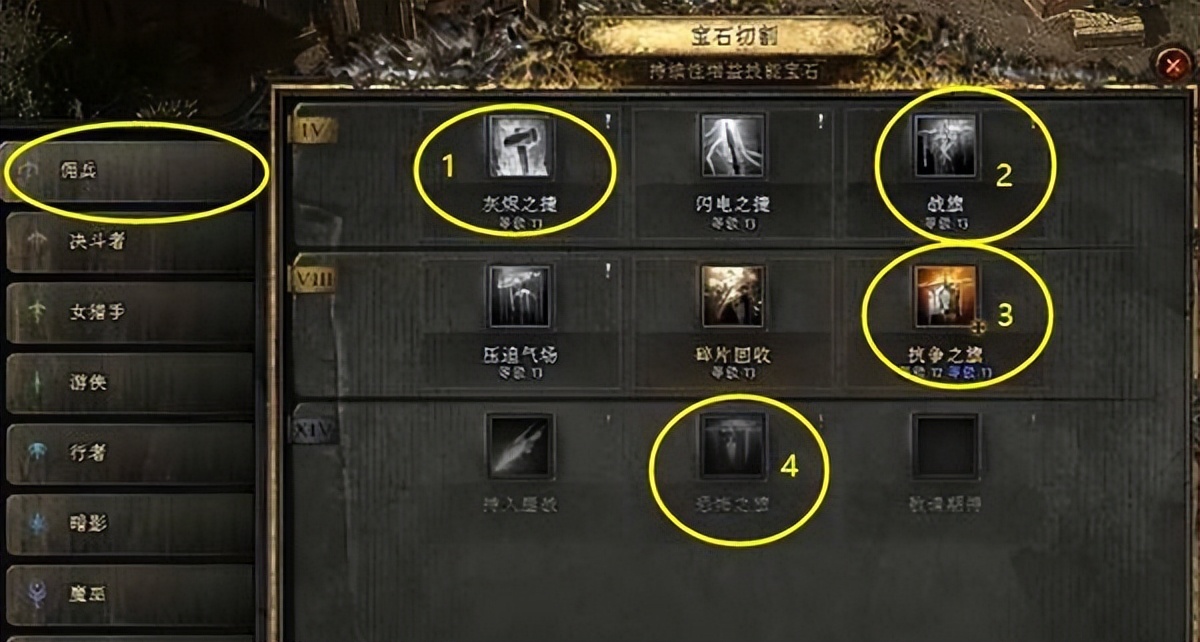Choose the highlighted 抗争之旗 gem icon
This screenshot has width=1200, height=642.
click(945, 297)
